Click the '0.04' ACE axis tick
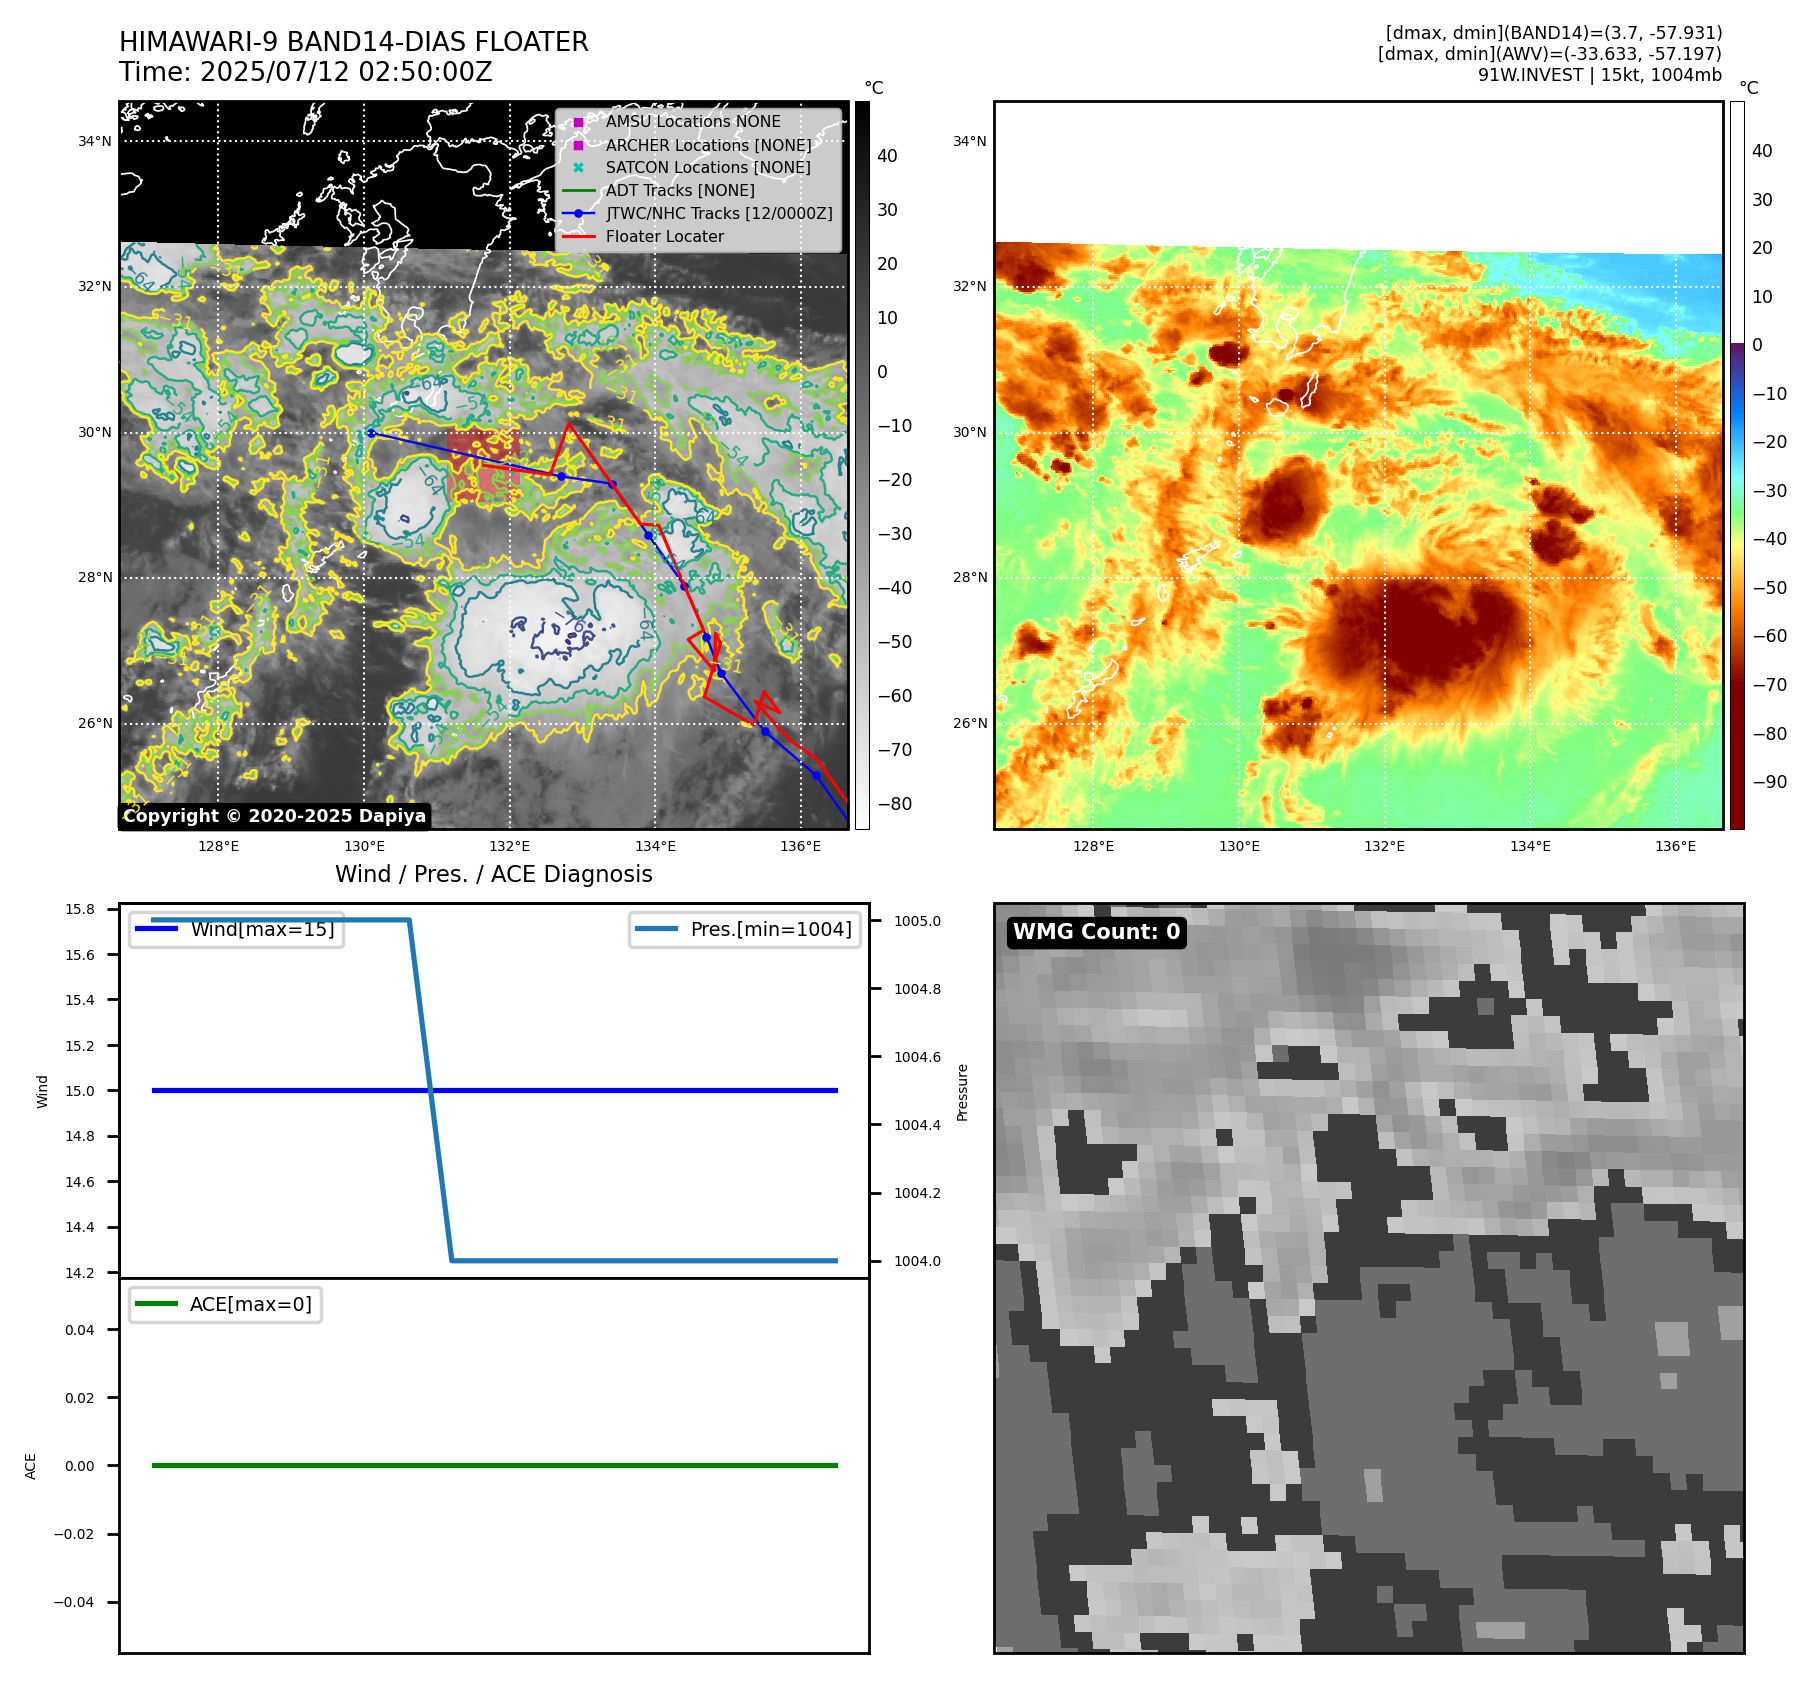This screenshot has height=1690, width=1813. (x=80, y=1330)
